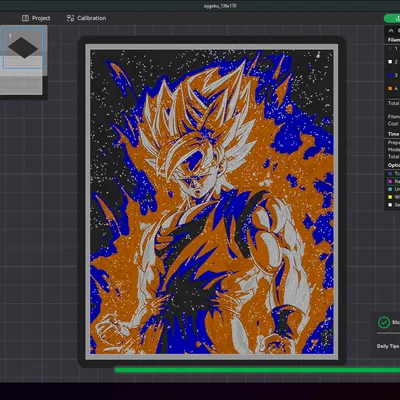The width and height of the screenshot is (400, 400).
Task: Click the window title ssjgoku_136x170
Action: (x=220, y=6)
